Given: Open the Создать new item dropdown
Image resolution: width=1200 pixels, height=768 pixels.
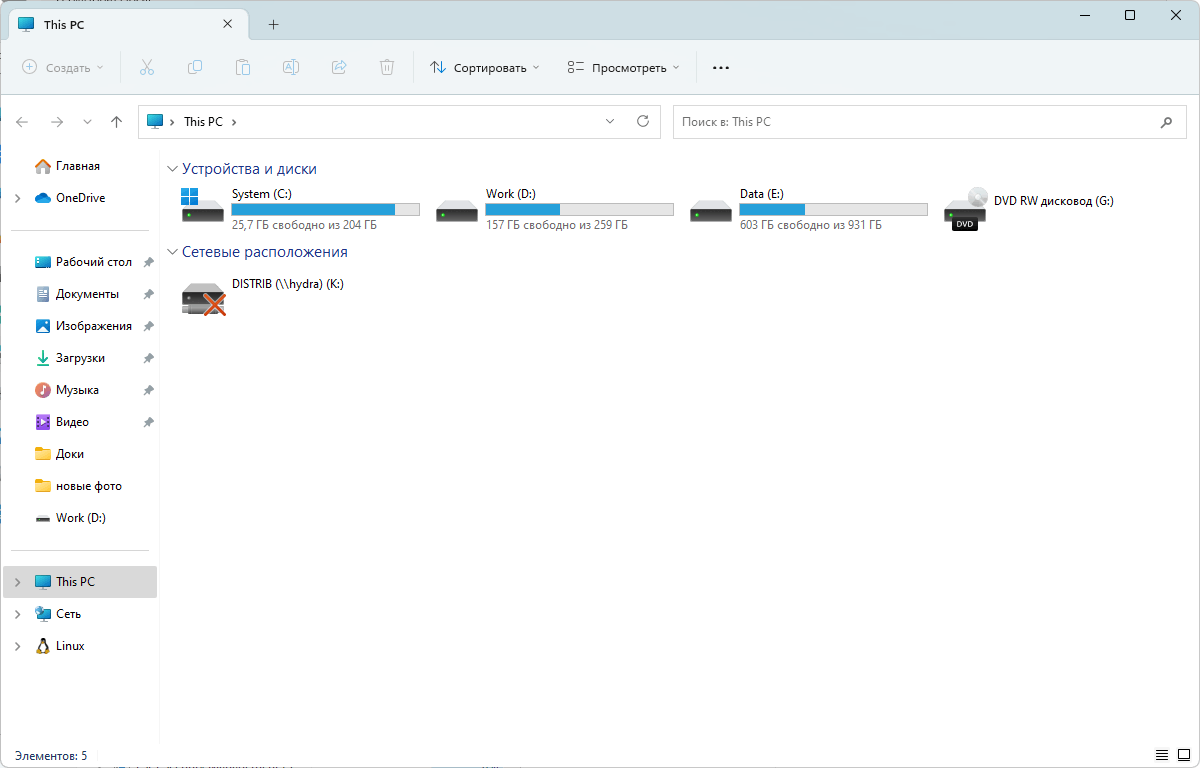Looking at the screenshot, I should click(x=63, y=68).
